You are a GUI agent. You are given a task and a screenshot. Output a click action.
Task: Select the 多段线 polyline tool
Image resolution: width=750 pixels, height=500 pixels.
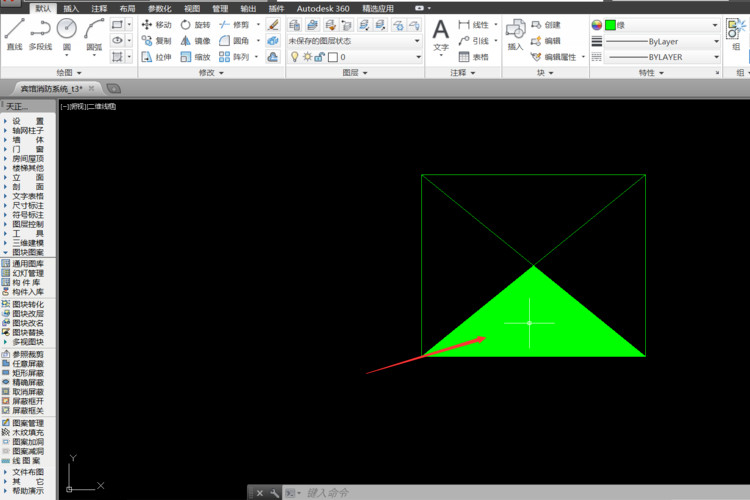point(40,34)
